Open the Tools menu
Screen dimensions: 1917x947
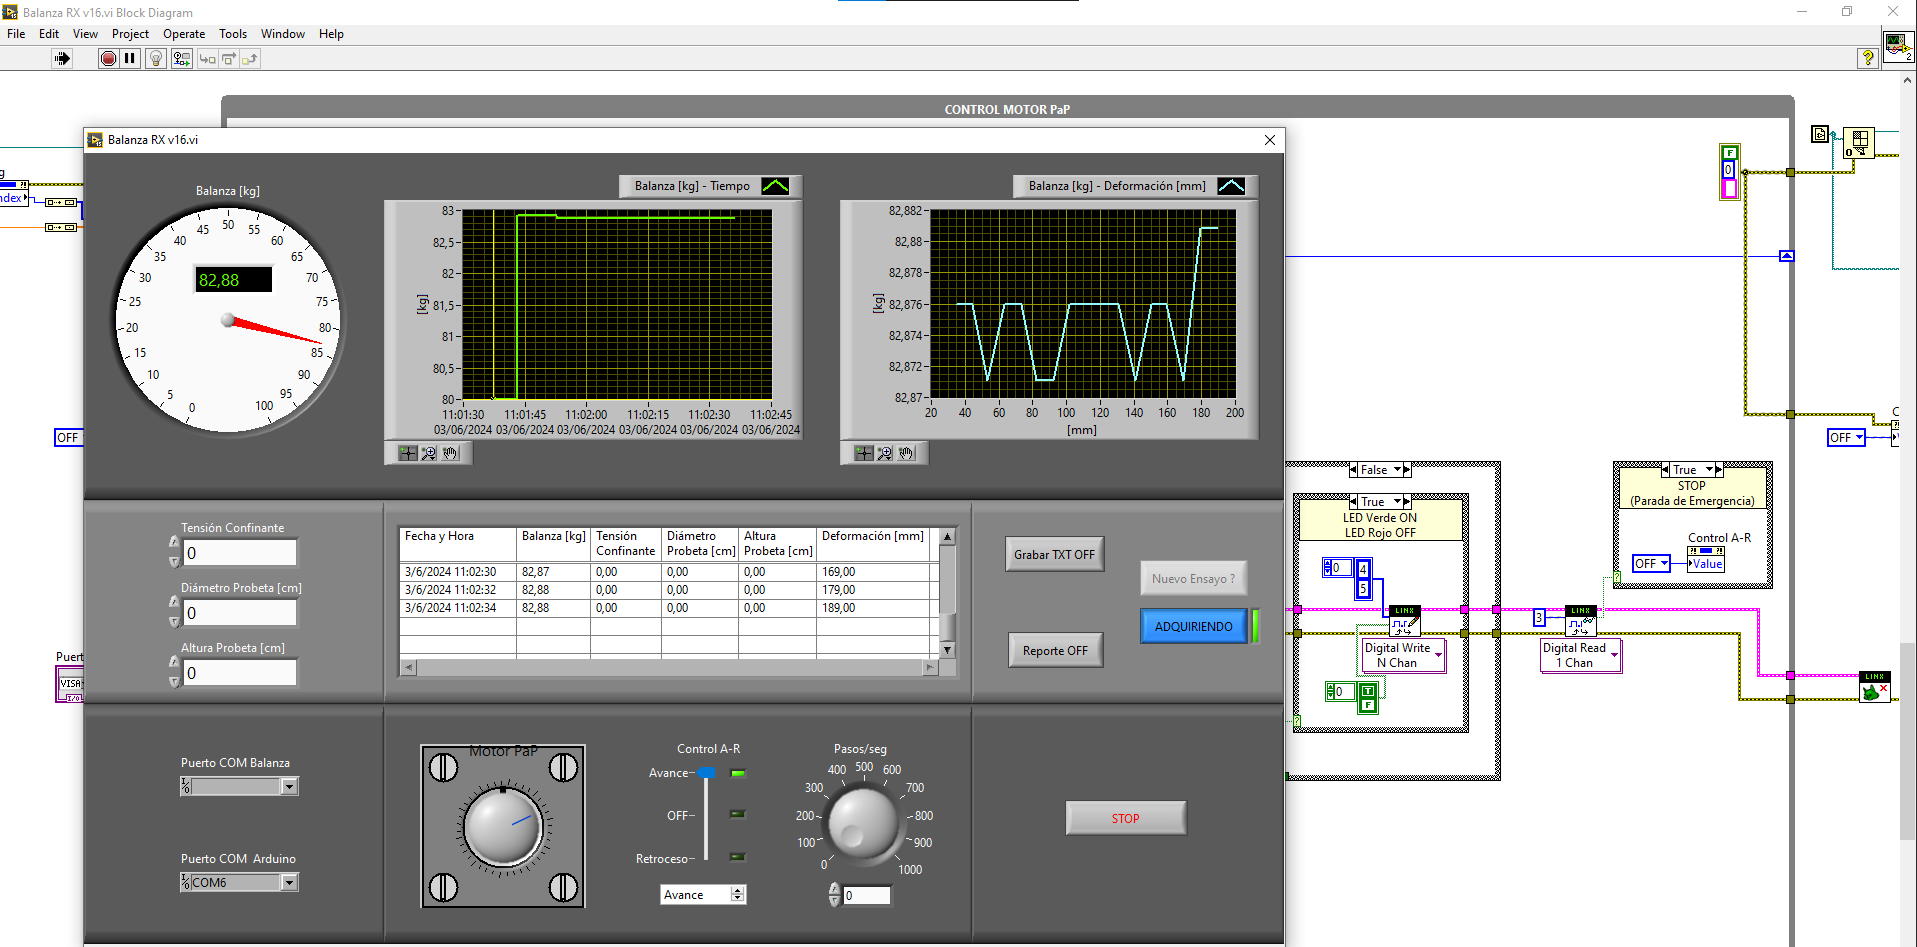[x=233, y=34]
